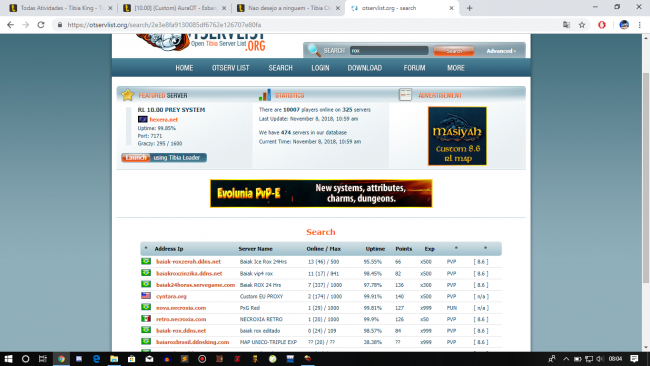
Task: Open Chrome's three-dot menu
Action: [640, 25]
